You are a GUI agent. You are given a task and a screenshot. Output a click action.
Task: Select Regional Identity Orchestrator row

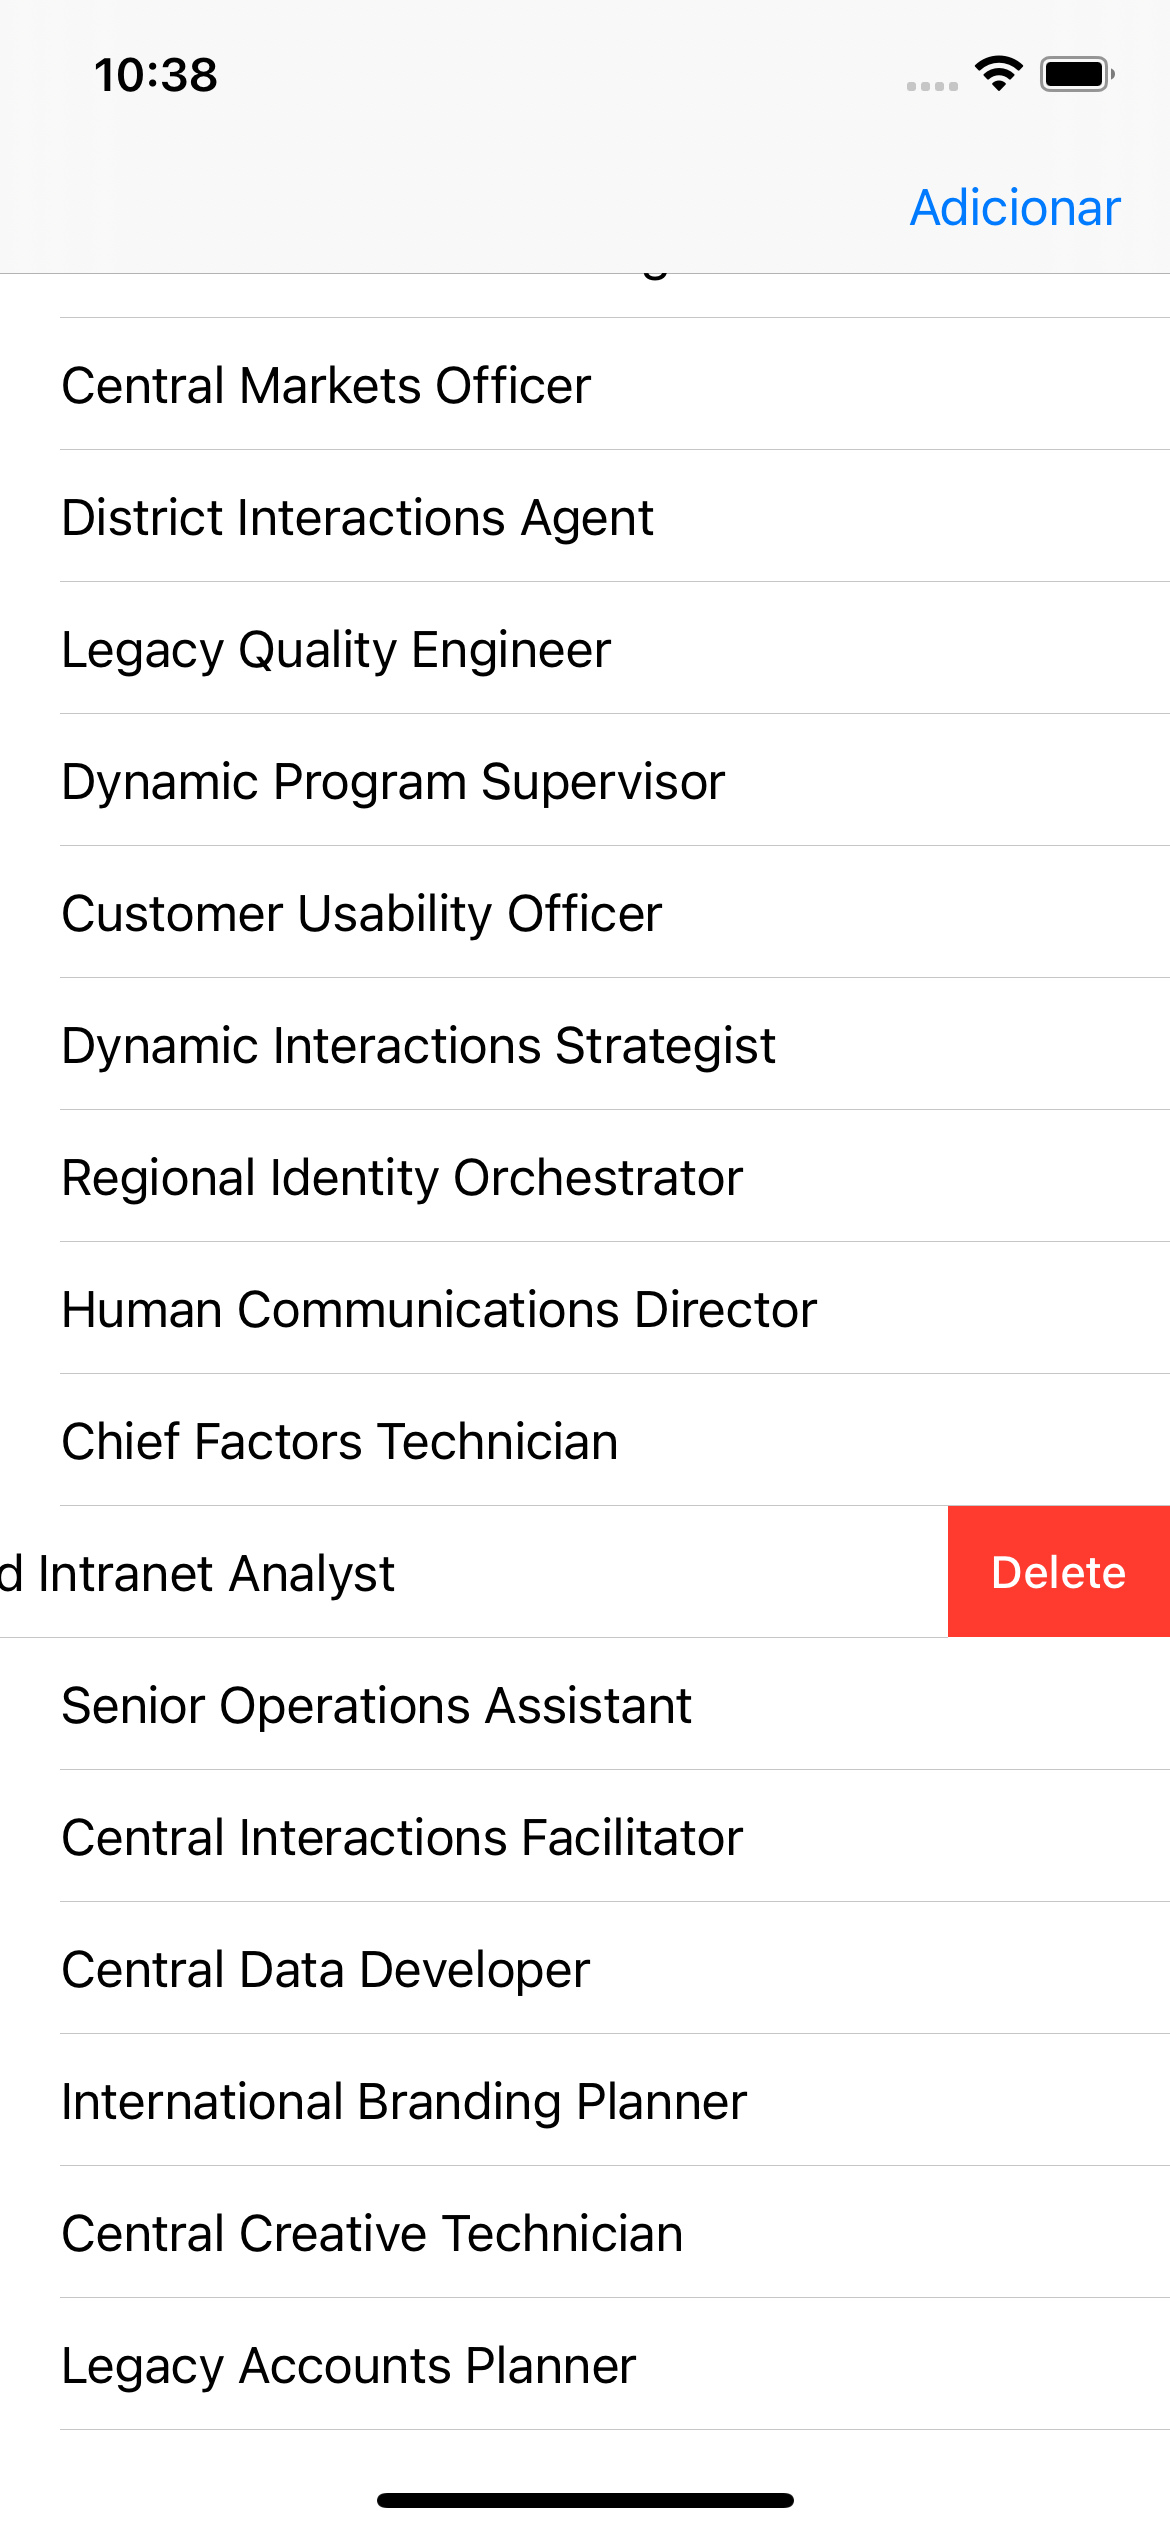(585, 1177)
